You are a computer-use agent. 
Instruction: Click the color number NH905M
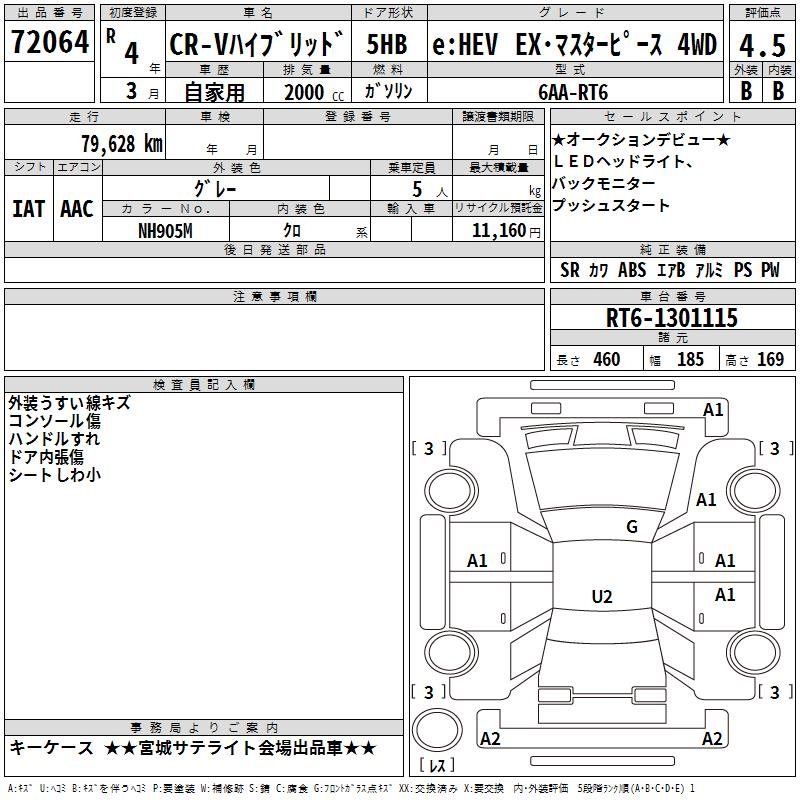(165, 231)
